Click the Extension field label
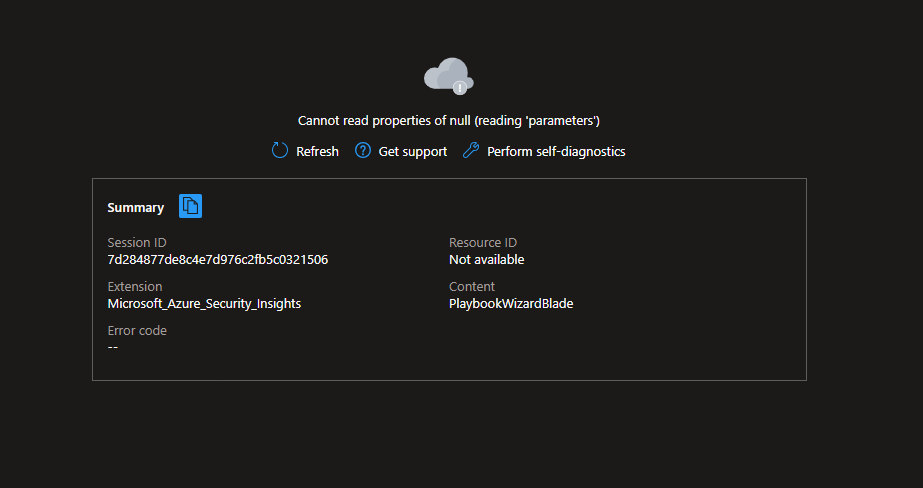Viewport: 923px width, 488px height. coord(134,287)
